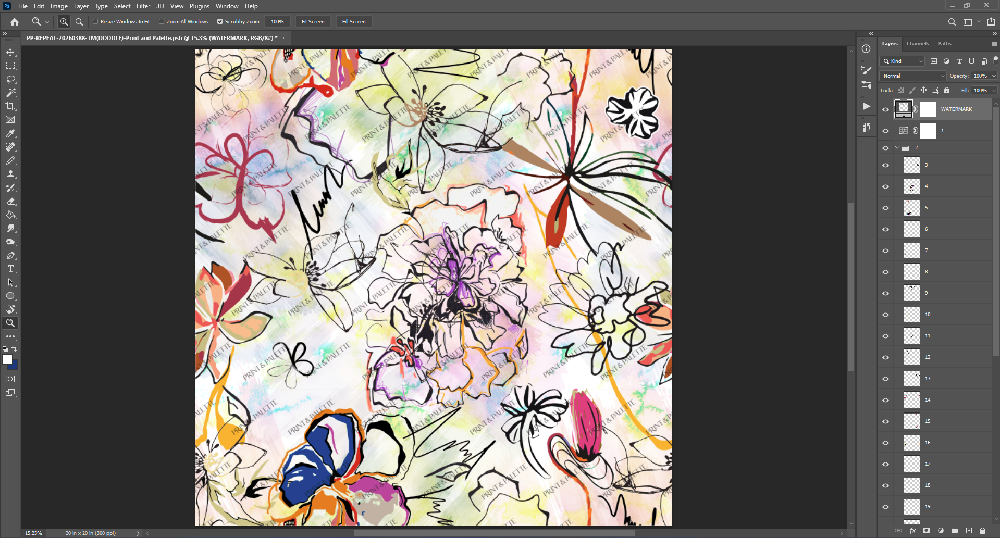Select the Eraser tool
Screen dimensions: 1000x538
pos(10,201)
